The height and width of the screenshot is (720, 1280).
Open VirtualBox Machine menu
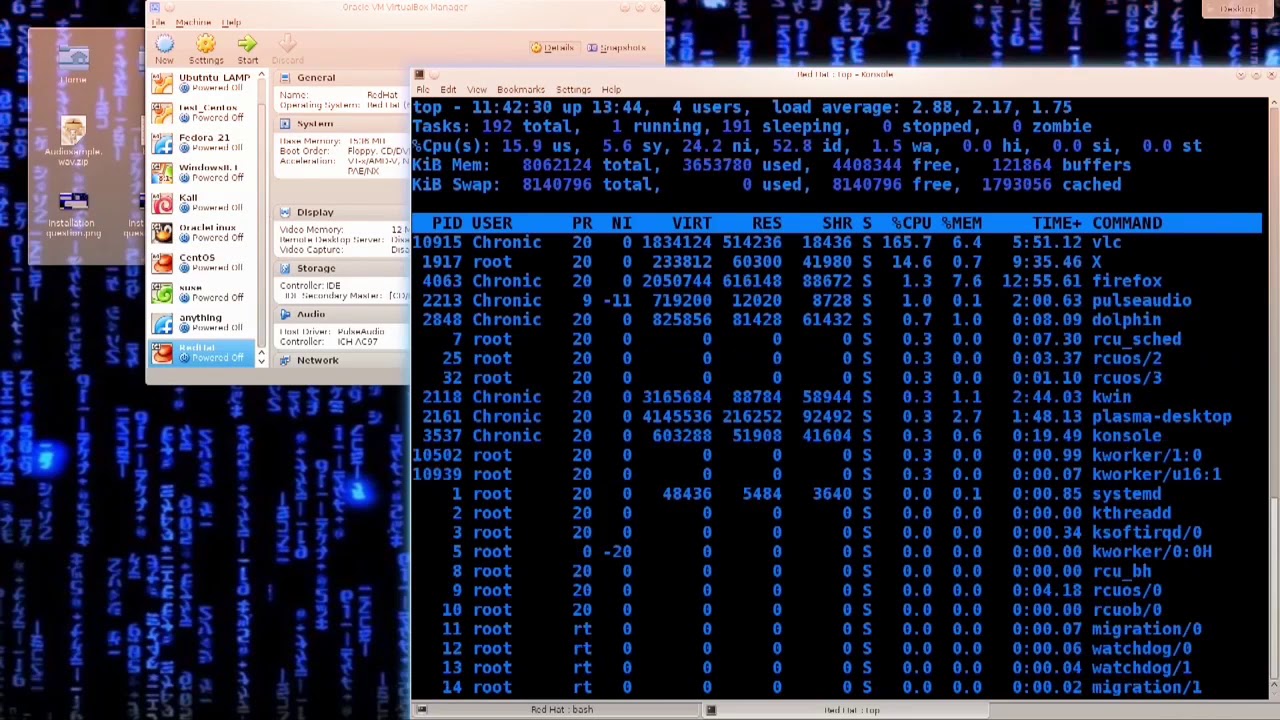coord(193,22)
